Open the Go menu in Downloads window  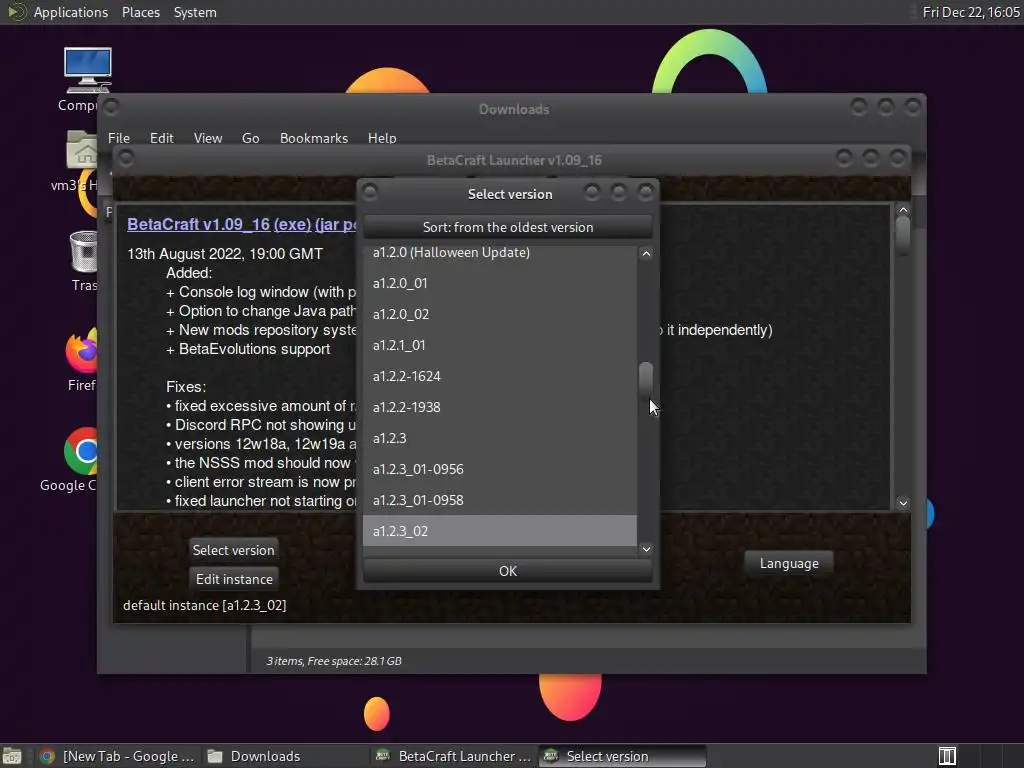tap(251, 138)
